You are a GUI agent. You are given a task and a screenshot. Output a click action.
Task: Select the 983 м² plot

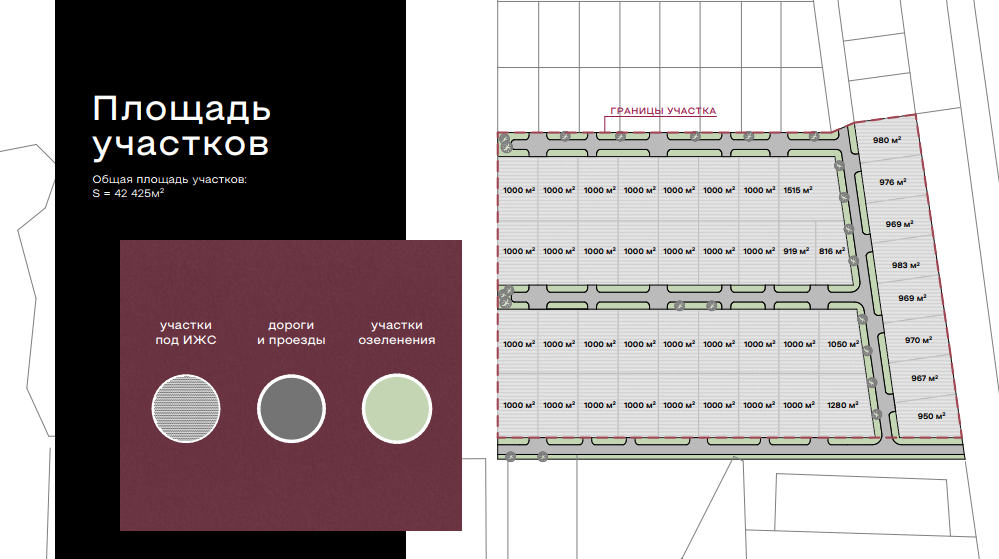(x=905, y=265)
